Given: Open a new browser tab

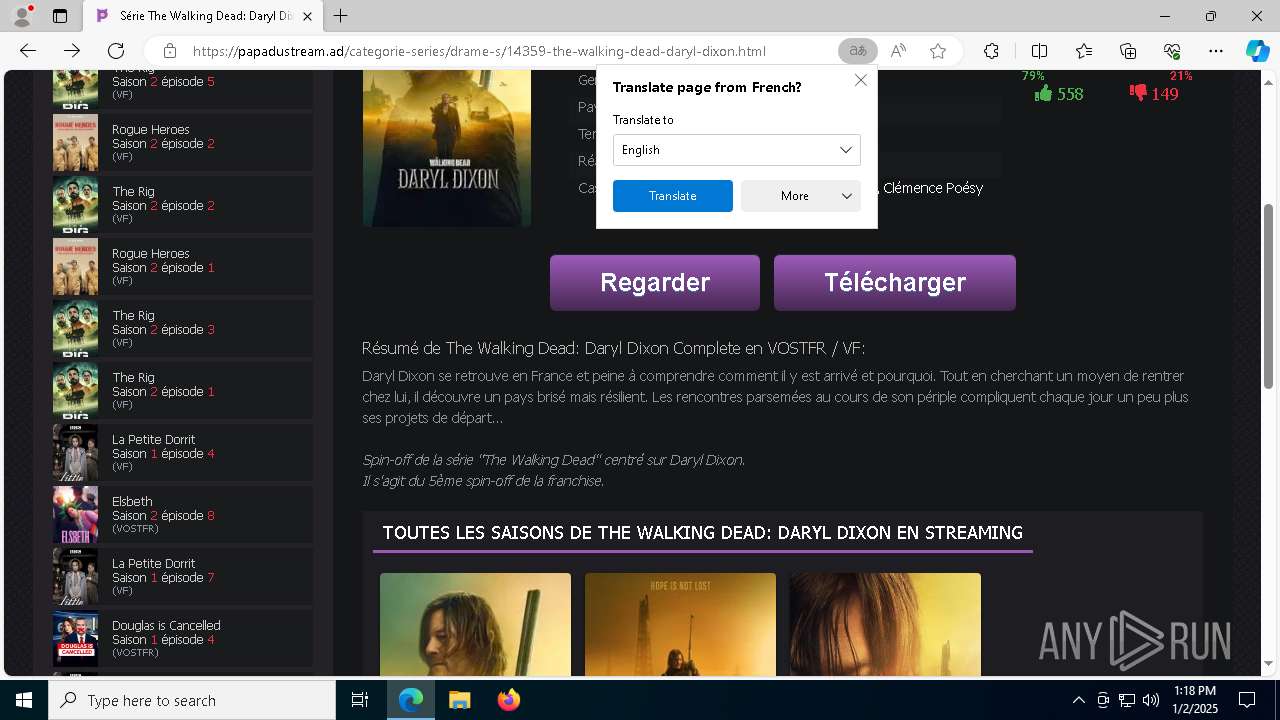Looking at the screenshot, I should 341,16.
